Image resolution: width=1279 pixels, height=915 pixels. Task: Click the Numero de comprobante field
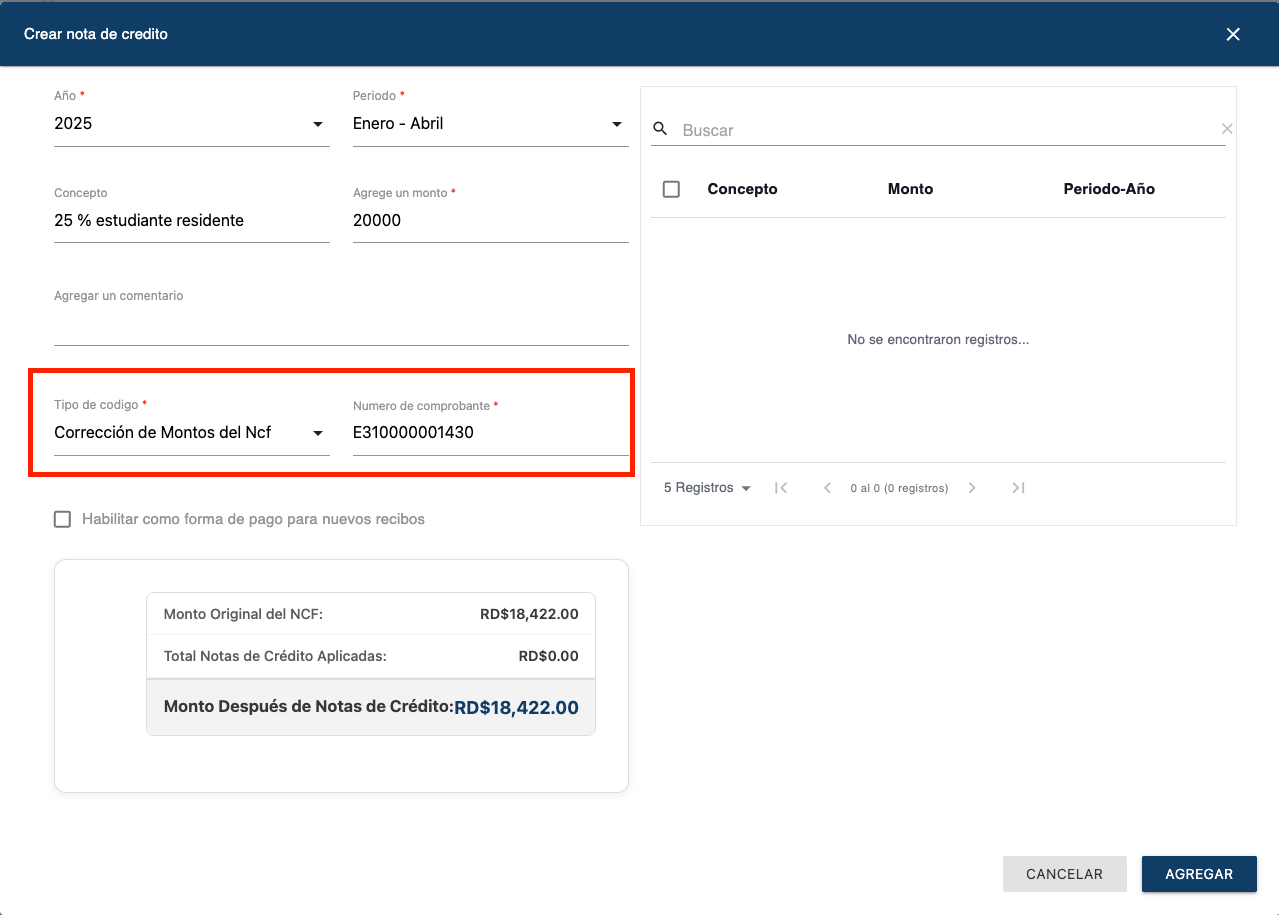pyautogui.click(x=489, y=433)
